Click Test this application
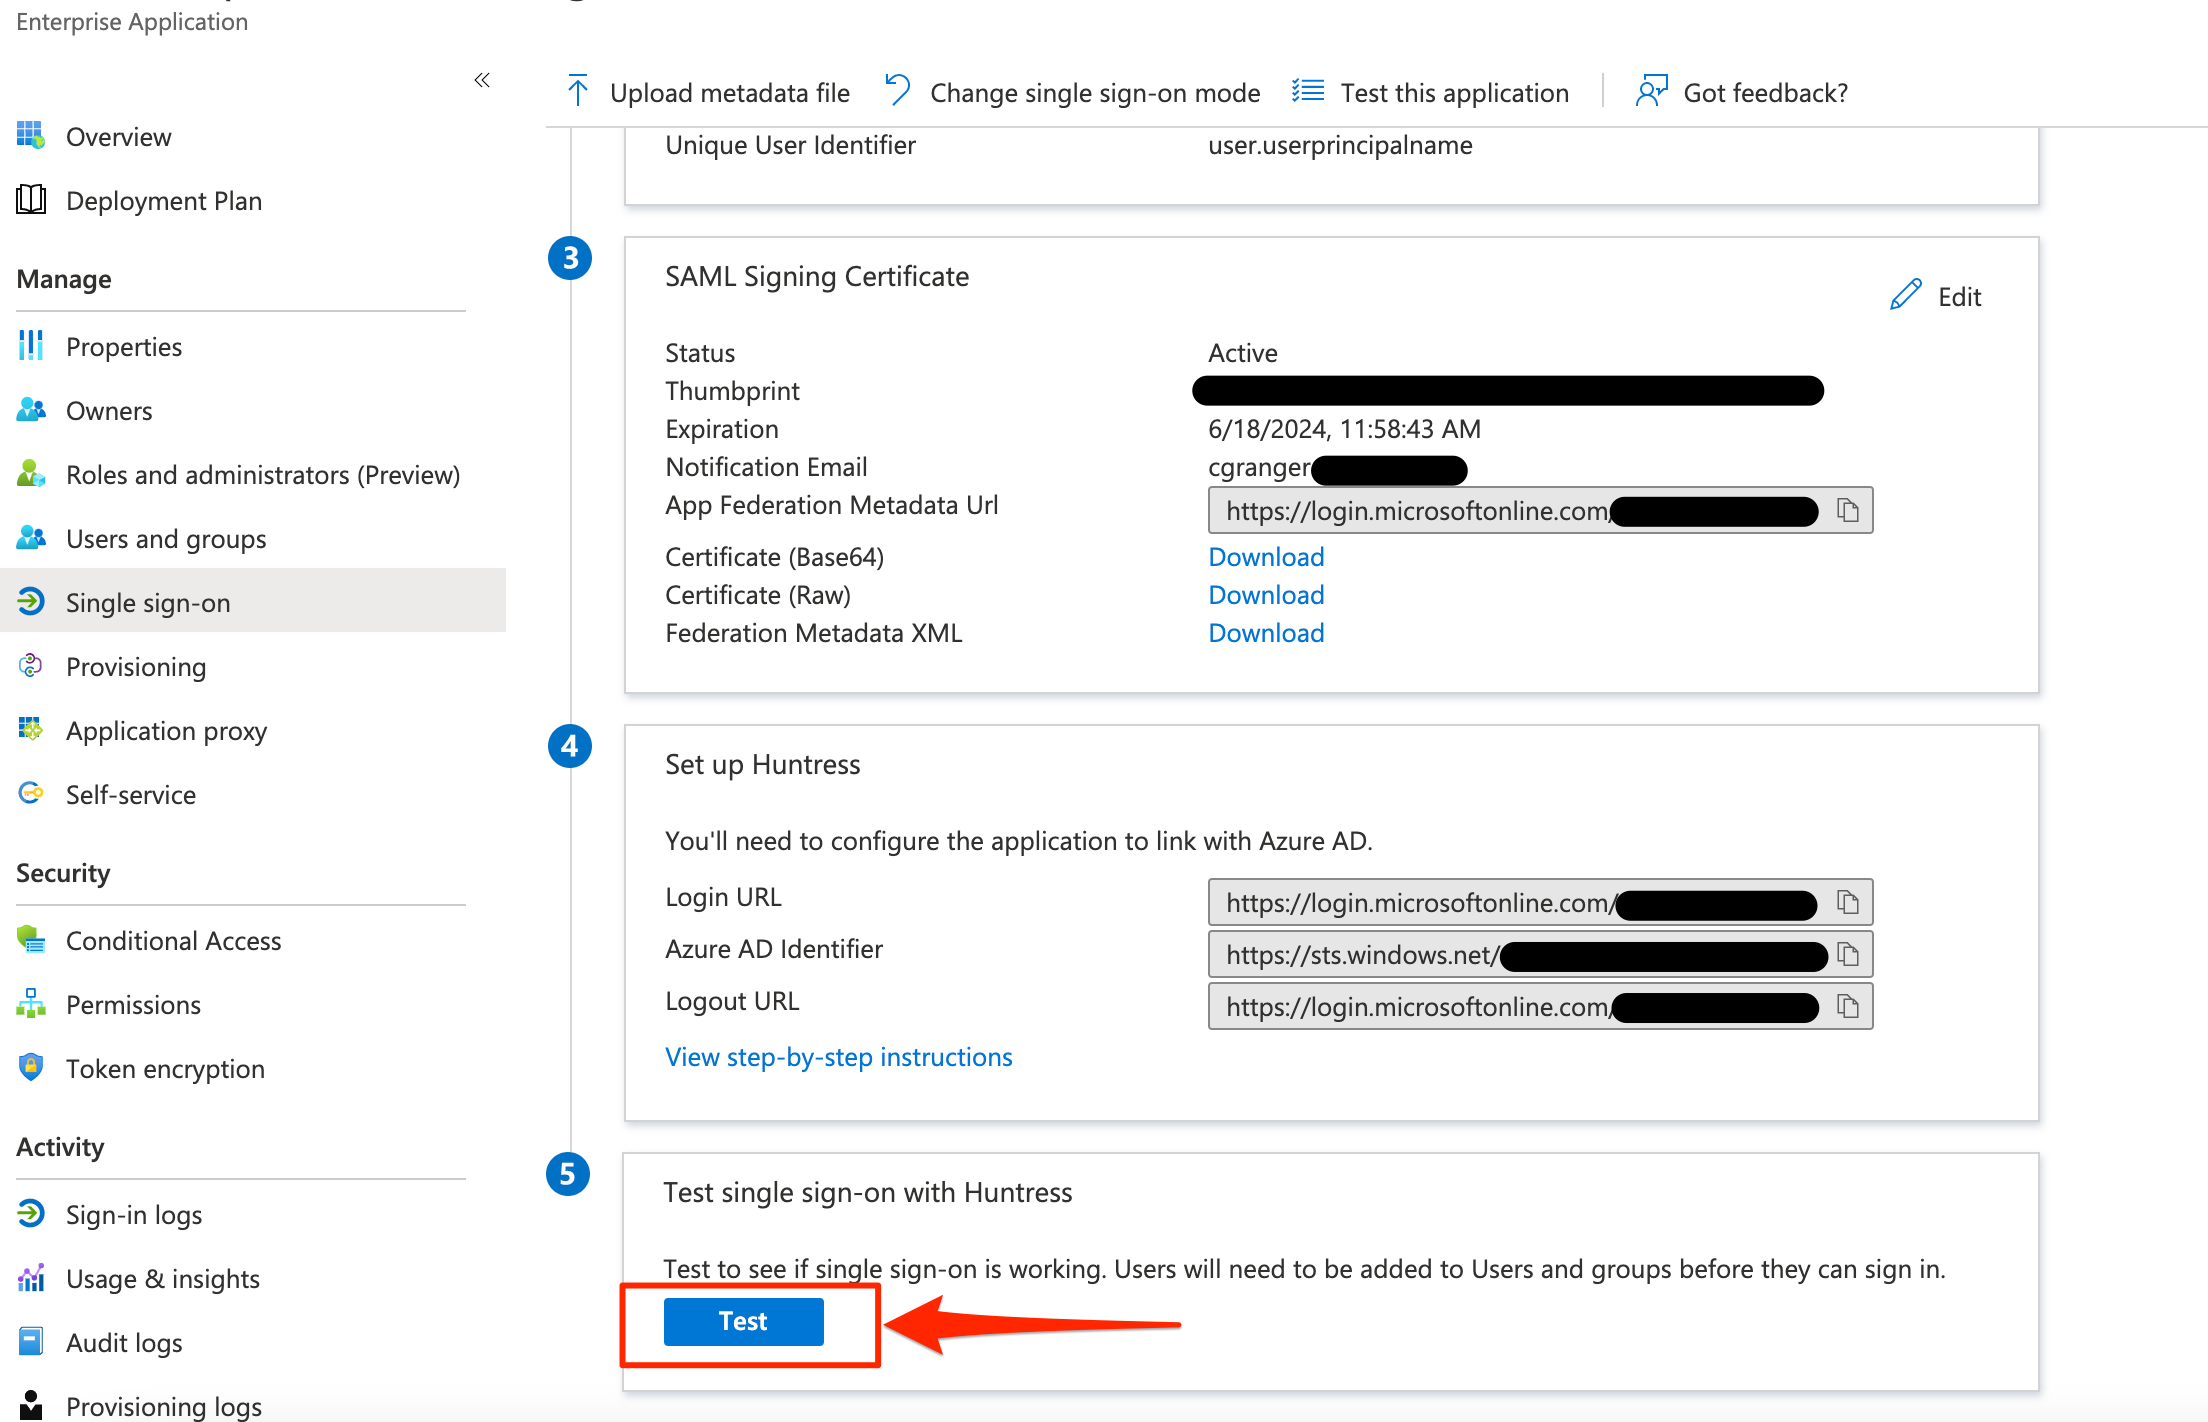Screen dimensions: 2208x1422 pos(1430,92)
